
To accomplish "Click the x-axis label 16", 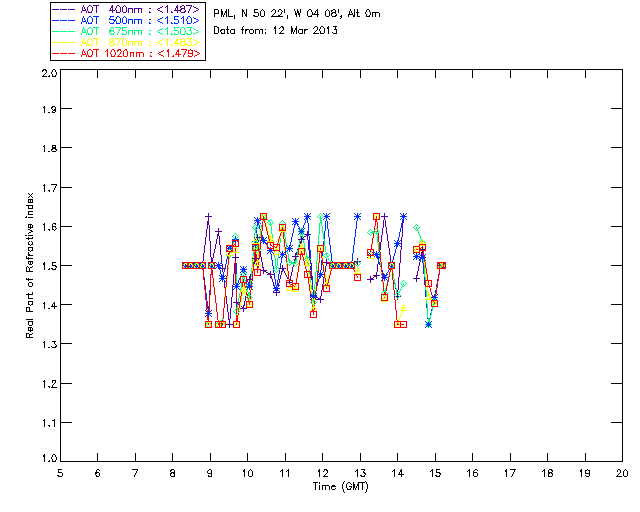I will click(473, 473).
